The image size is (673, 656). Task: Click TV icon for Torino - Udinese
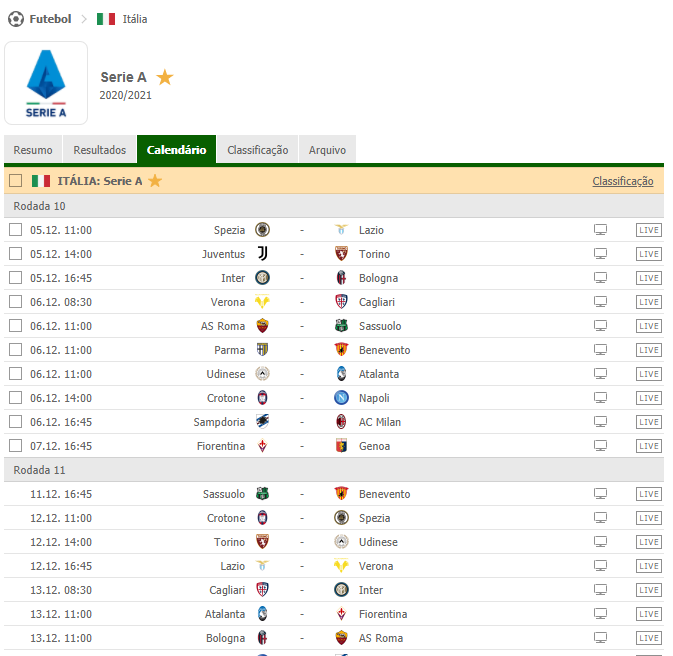tap(600, 542)
